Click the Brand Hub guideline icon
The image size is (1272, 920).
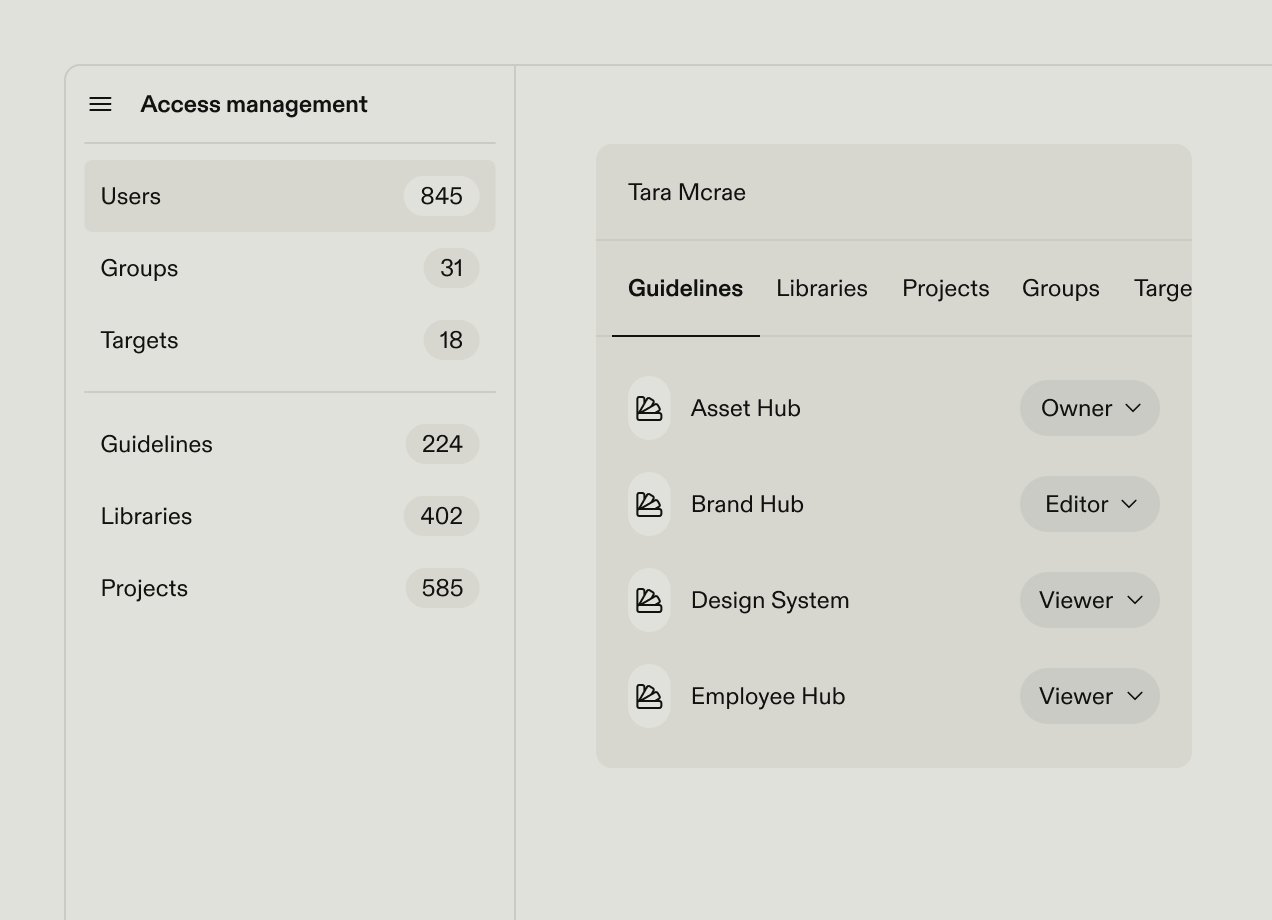(649, 504)
